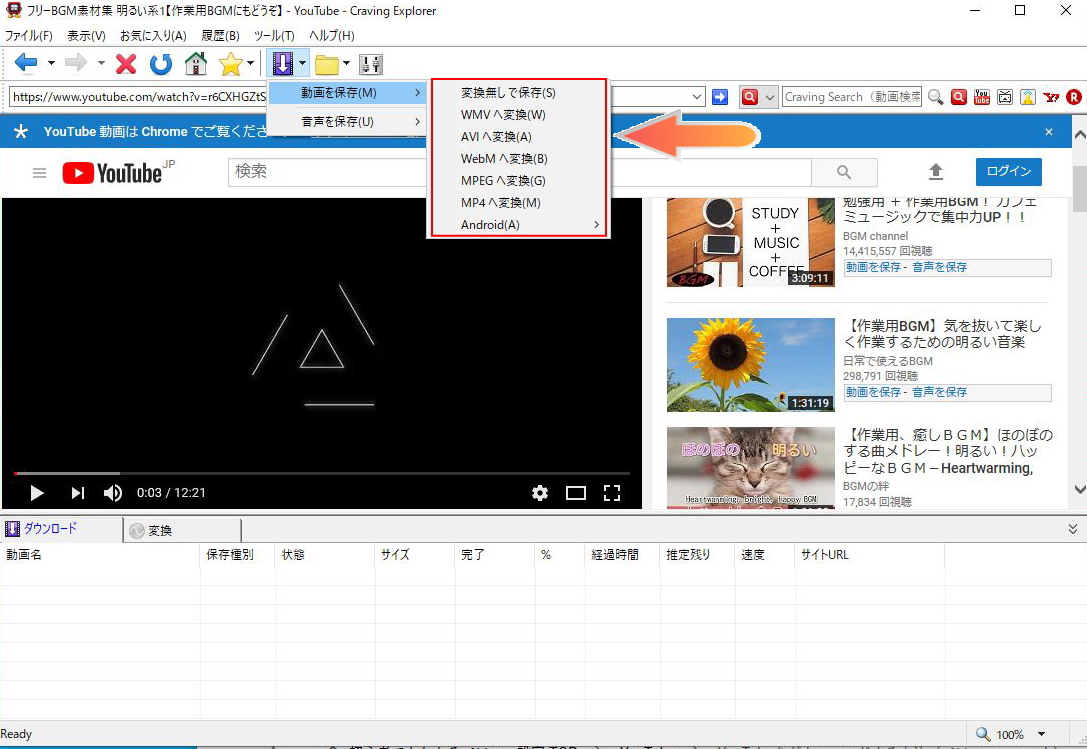1087x749 pixels.
Task: Click the Rakuten R search icon
Action: (x=1074, y=97)
